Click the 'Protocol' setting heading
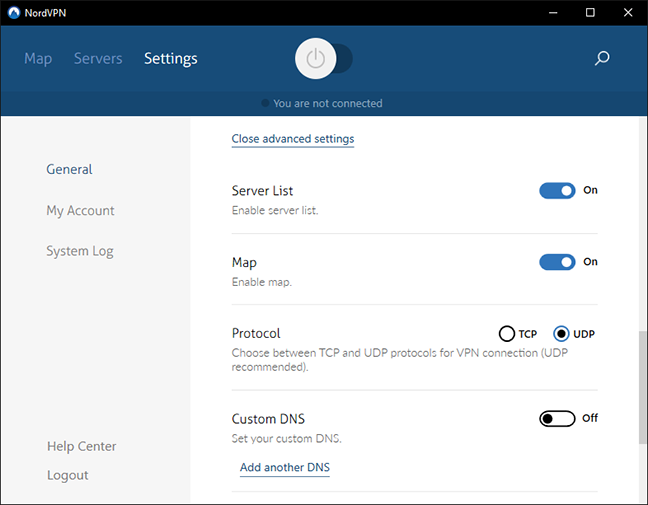This screenshot has width=648, height=505. [x=256, y=333]
